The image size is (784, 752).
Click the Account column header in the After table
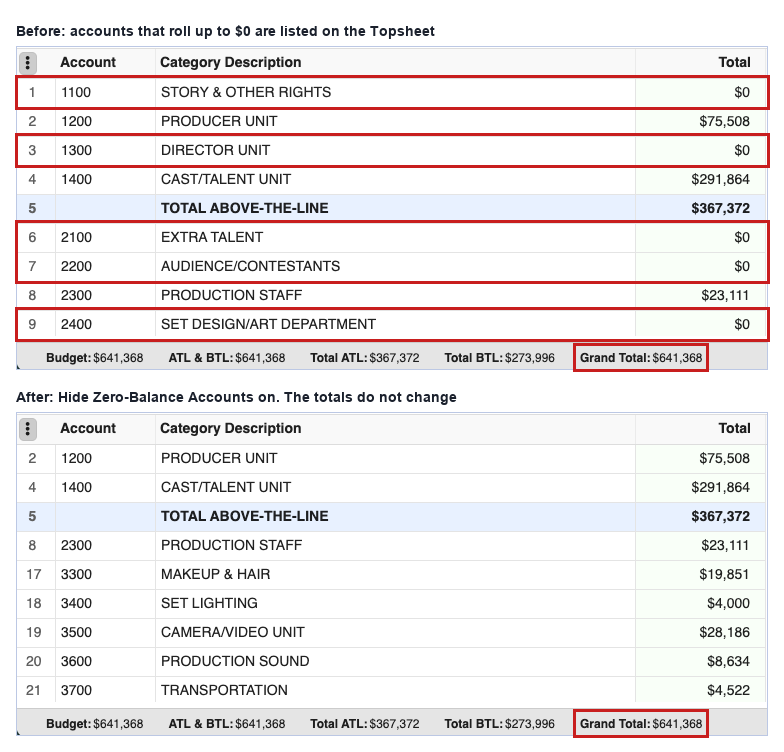coord(88,428)
